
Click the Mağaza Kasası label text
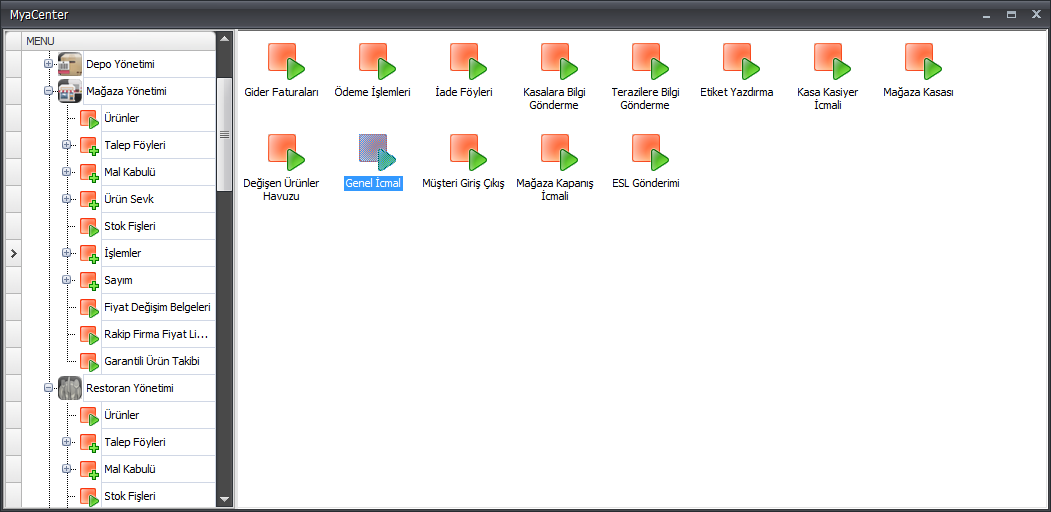(919, 92)
